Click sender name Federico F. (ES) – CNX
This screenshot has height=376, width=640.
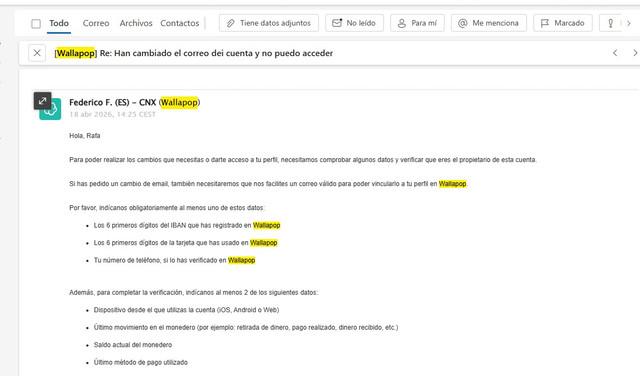113,102
